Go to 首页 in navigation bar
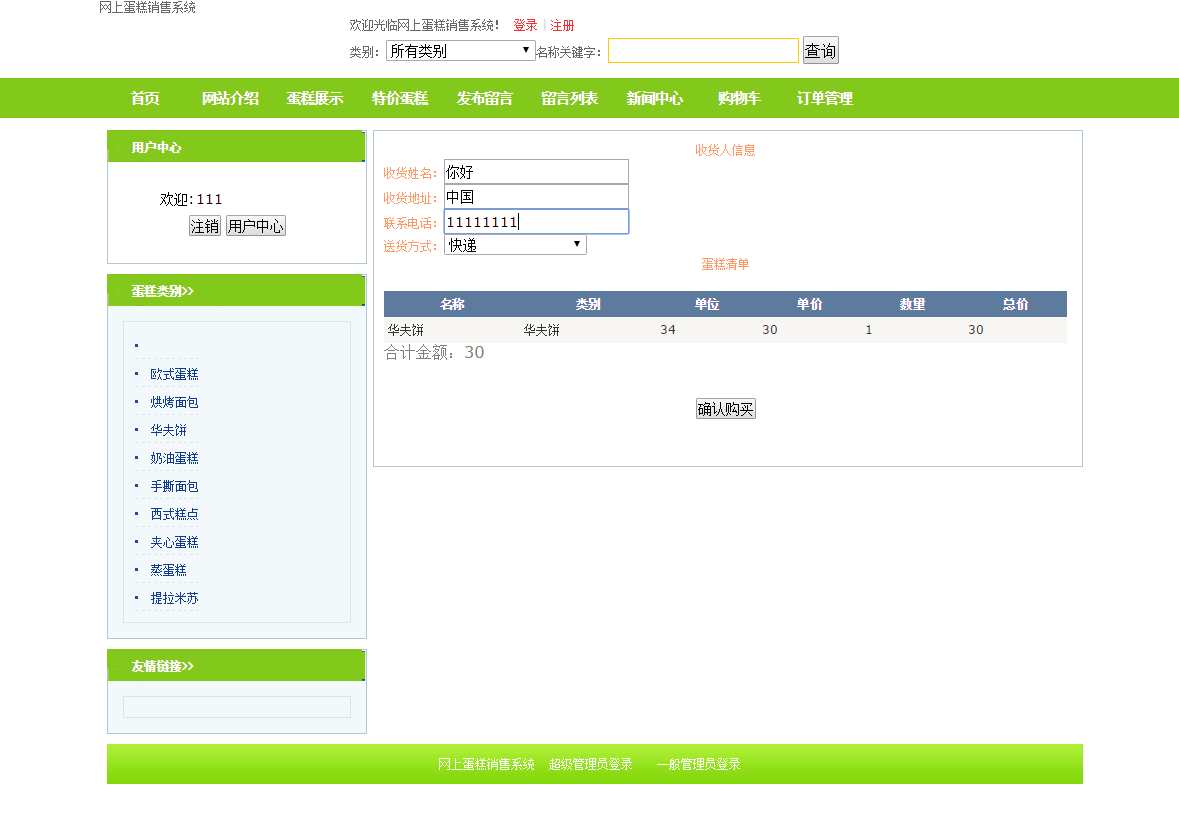This screenshot has height=817, width=1179. 145,98
